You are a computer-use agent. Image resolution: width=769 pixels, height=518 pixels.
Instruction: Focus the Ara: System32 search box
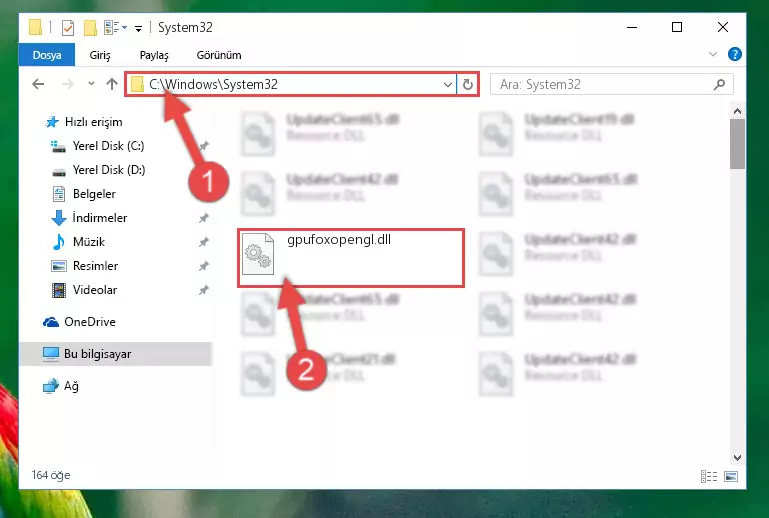612,84
